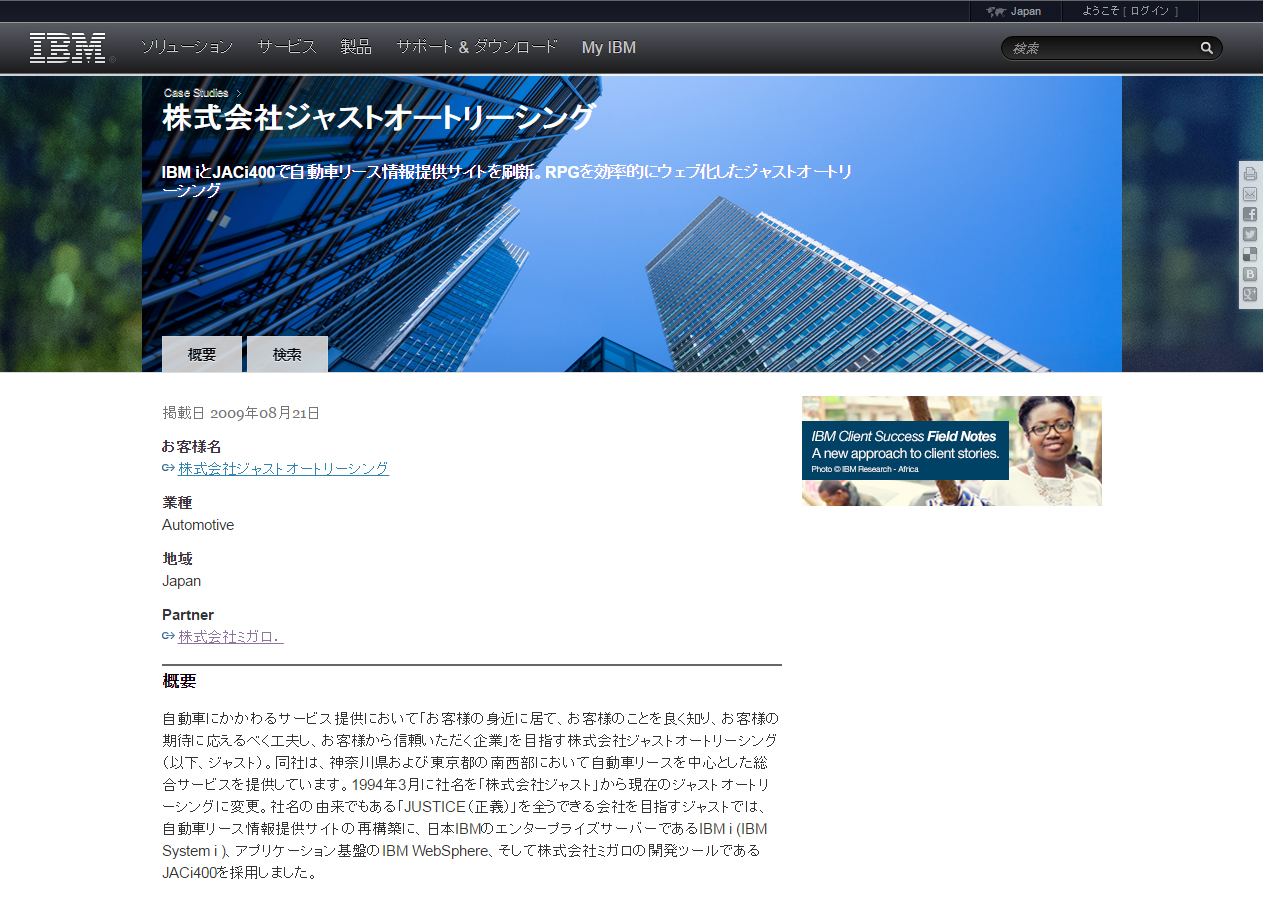Click the Automotive industry text
The height and width of the screenshot is (897, 1263).
click(x=198, y=525)
